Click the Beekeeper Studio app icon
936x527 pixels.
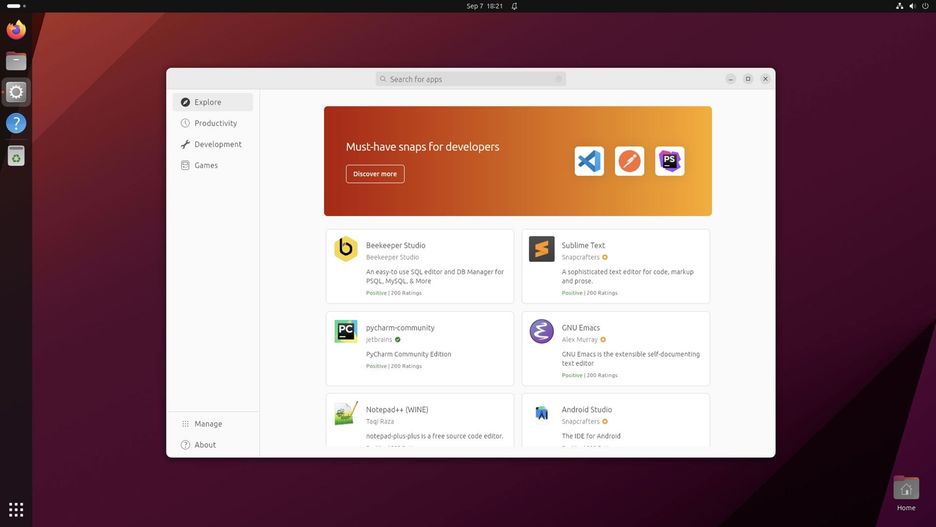click(346, 249)
